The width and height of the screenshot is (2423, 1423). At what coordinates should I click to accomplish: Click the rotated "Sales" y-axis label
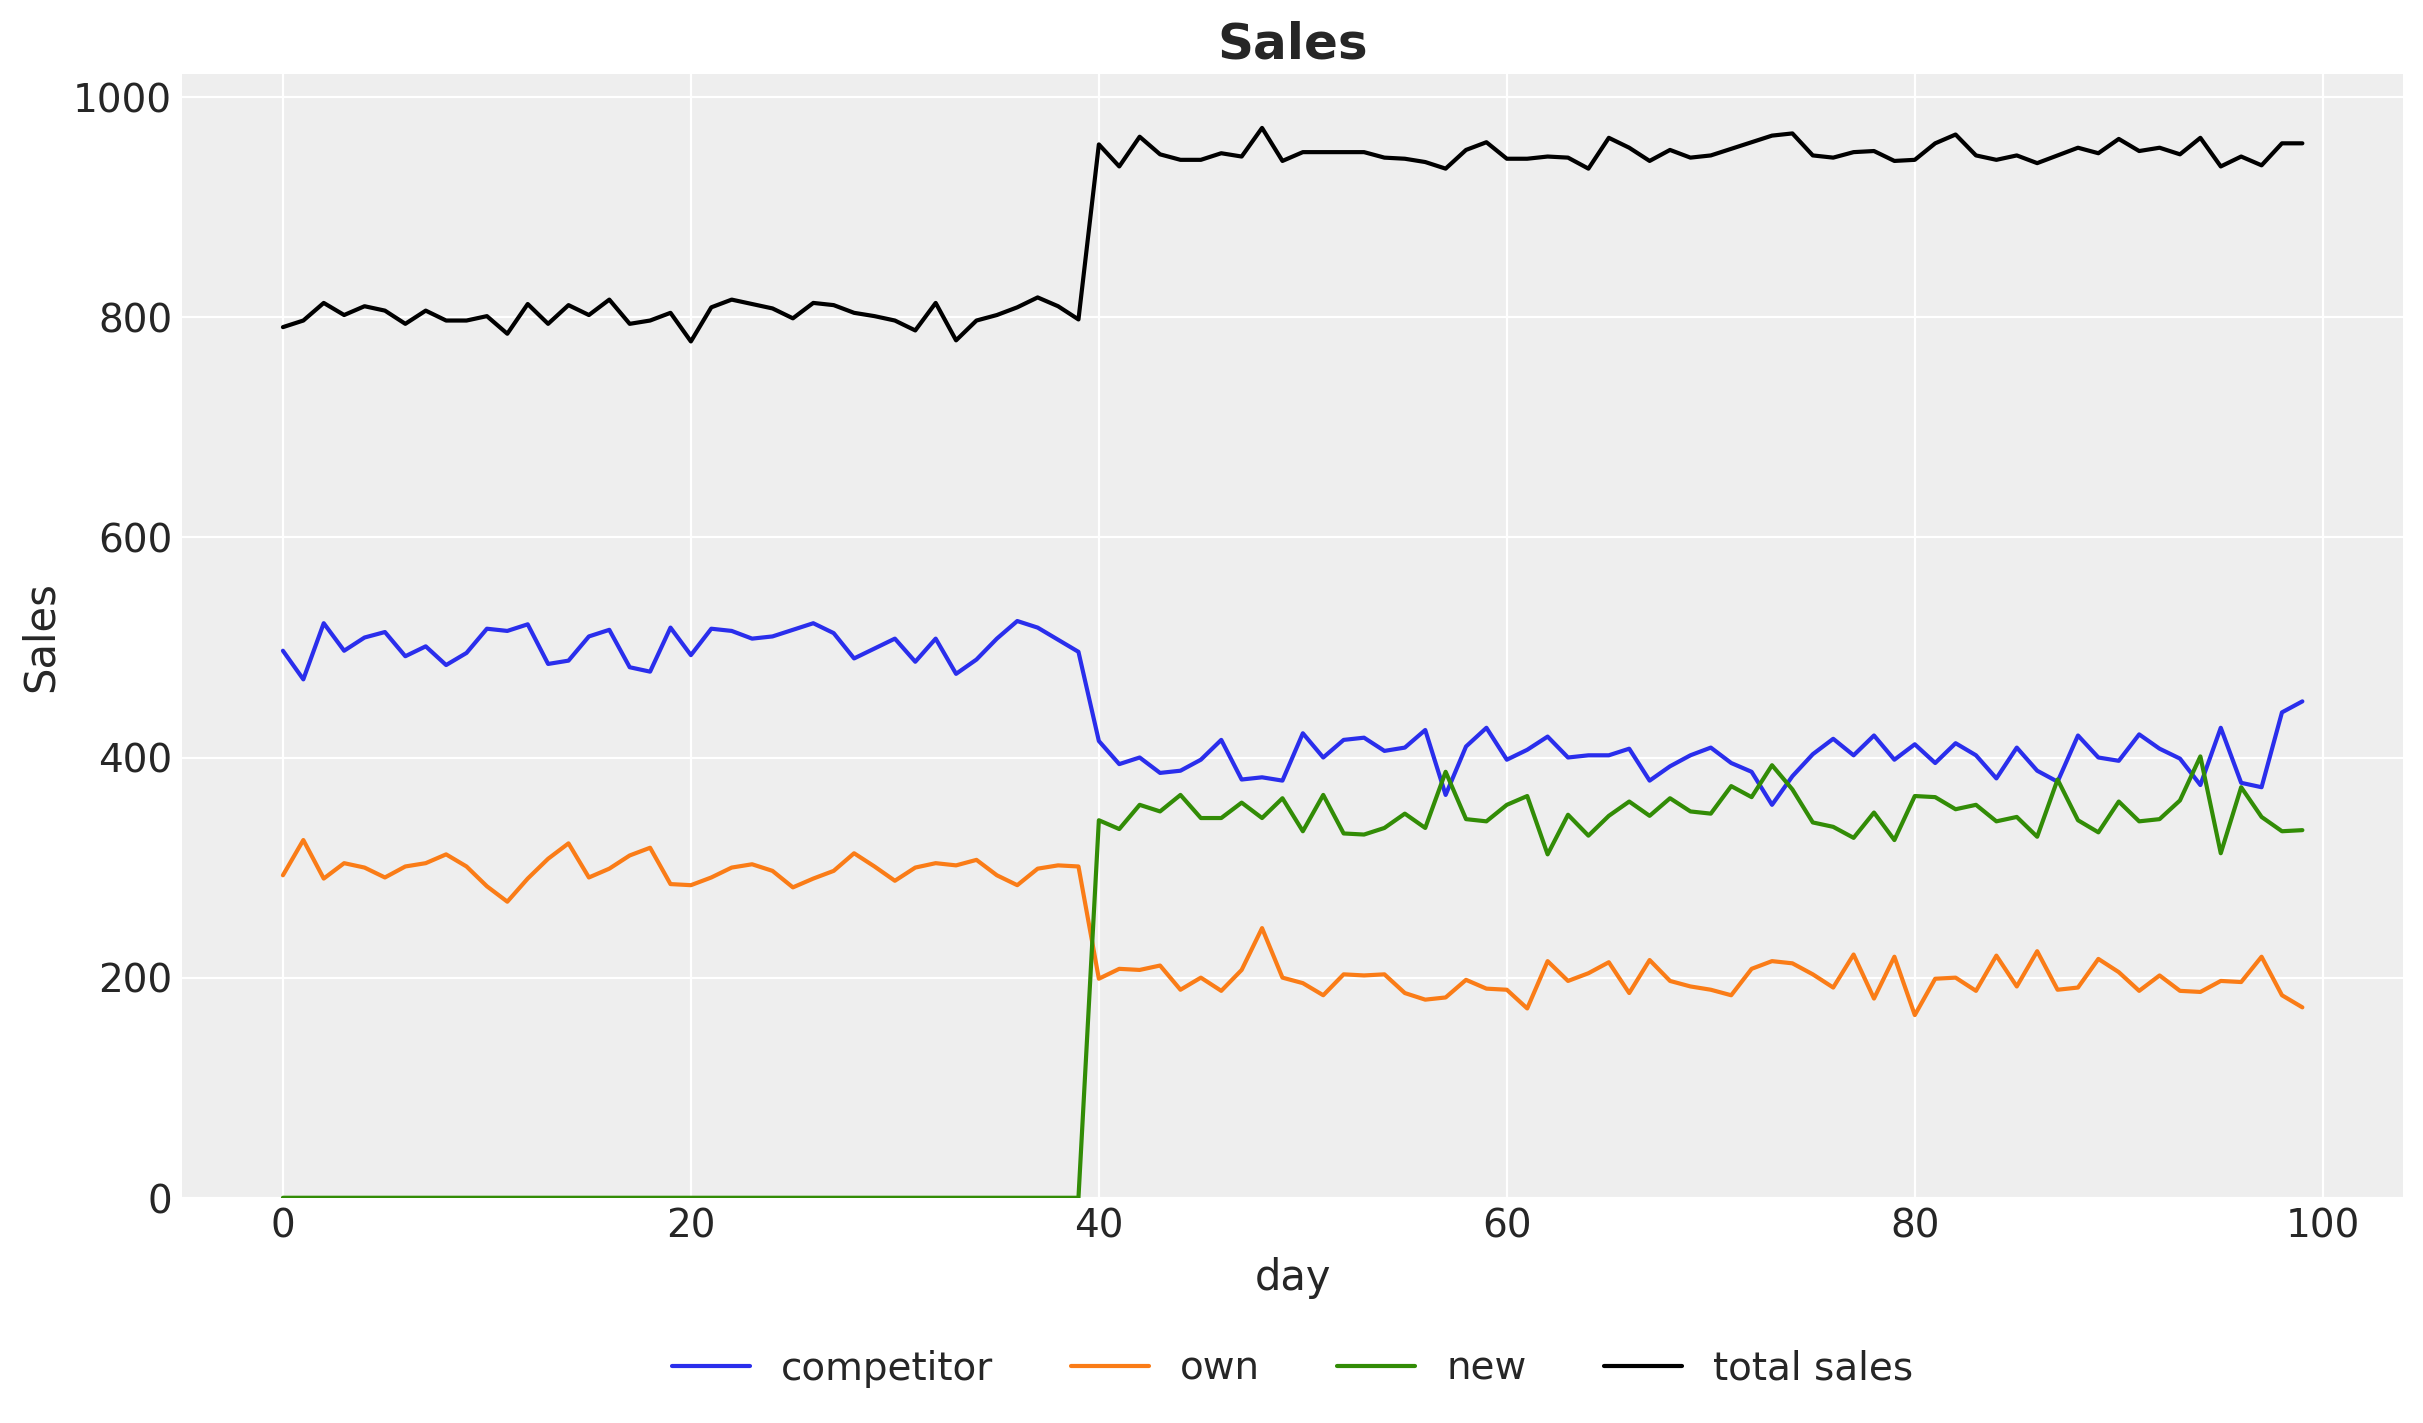pyautogui.click(x=41, y=639)
